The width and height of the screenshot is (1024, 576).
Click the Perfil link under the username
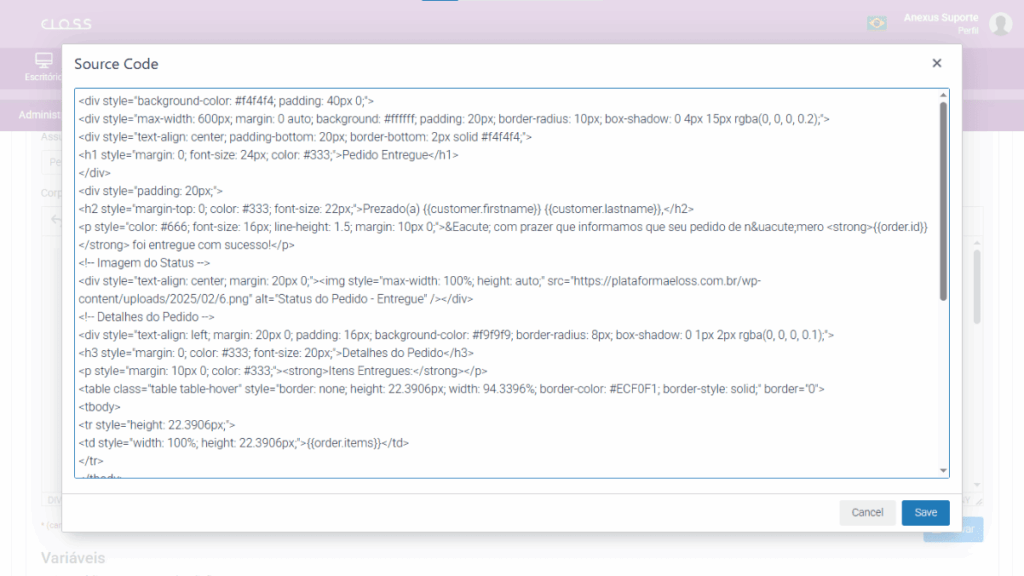[x=967, y=31]
